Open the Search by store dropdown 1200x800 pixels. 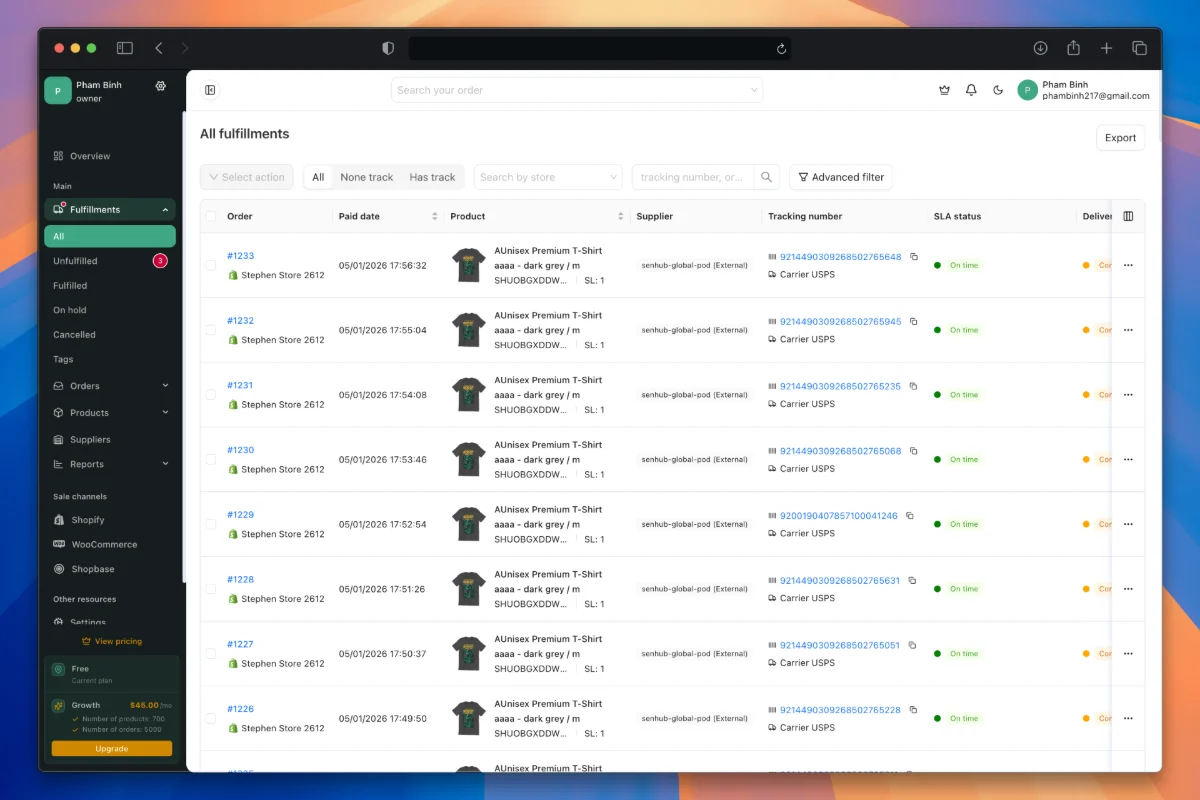[547, 177]
